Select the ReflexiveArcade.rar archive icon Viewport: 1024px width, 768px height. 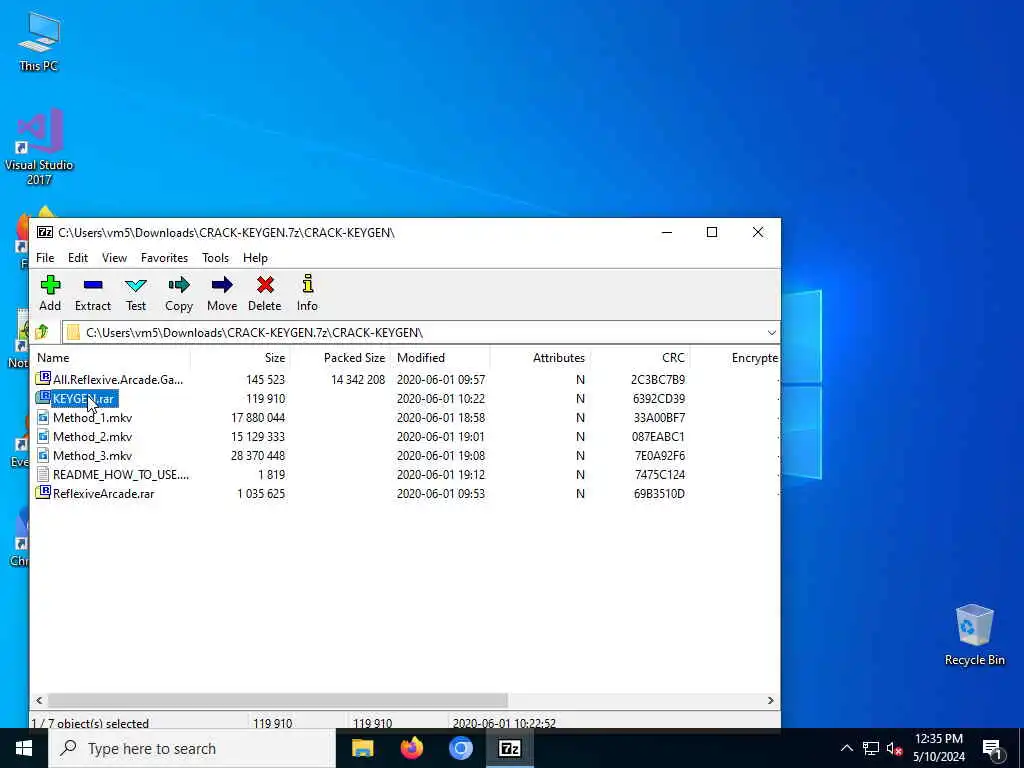(x=43, y=493)
